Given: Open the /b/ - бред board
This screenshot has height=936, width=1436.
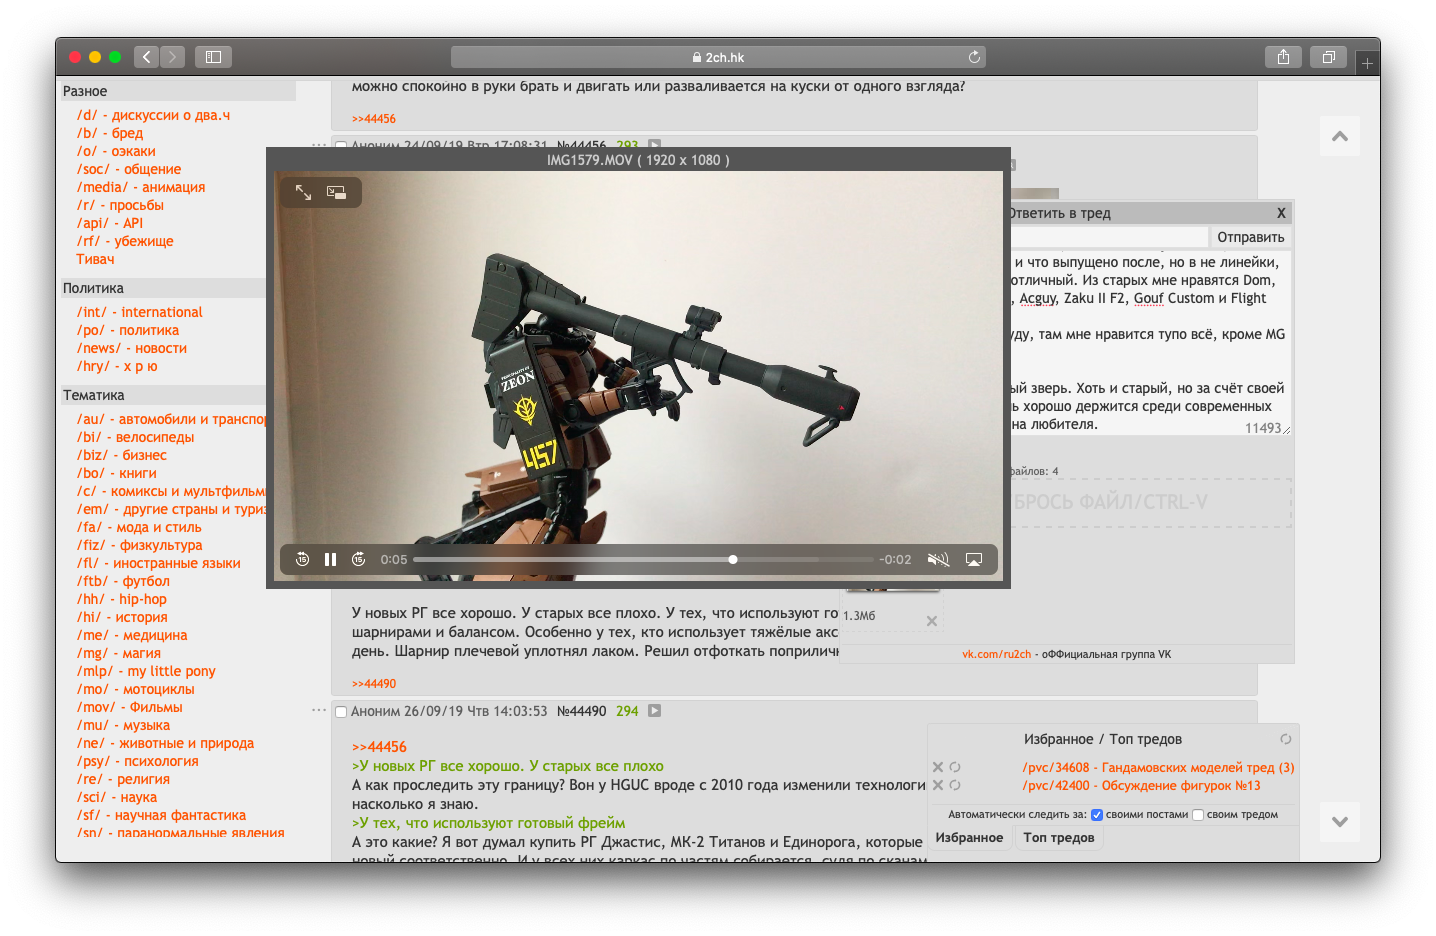Looking at the screenshot, I should click(x=110, y=133).
